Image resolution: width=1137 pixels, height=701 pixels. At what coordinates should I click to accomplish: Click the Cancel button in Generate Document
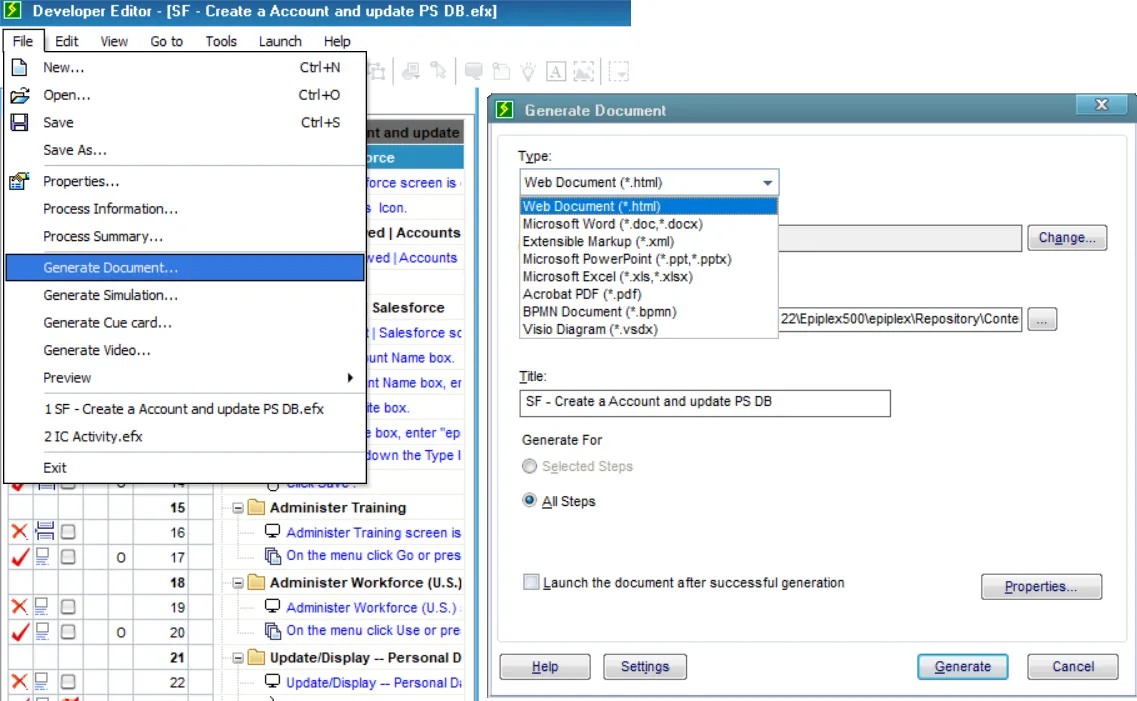1072,666
